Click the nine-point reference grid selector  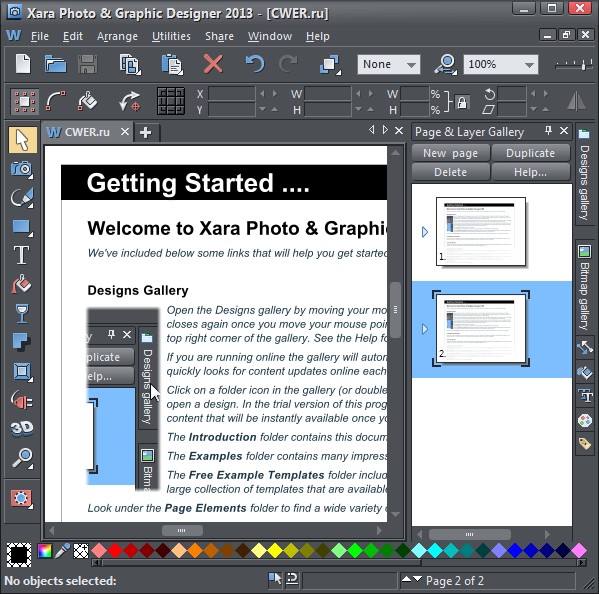(x=171, y=101)
